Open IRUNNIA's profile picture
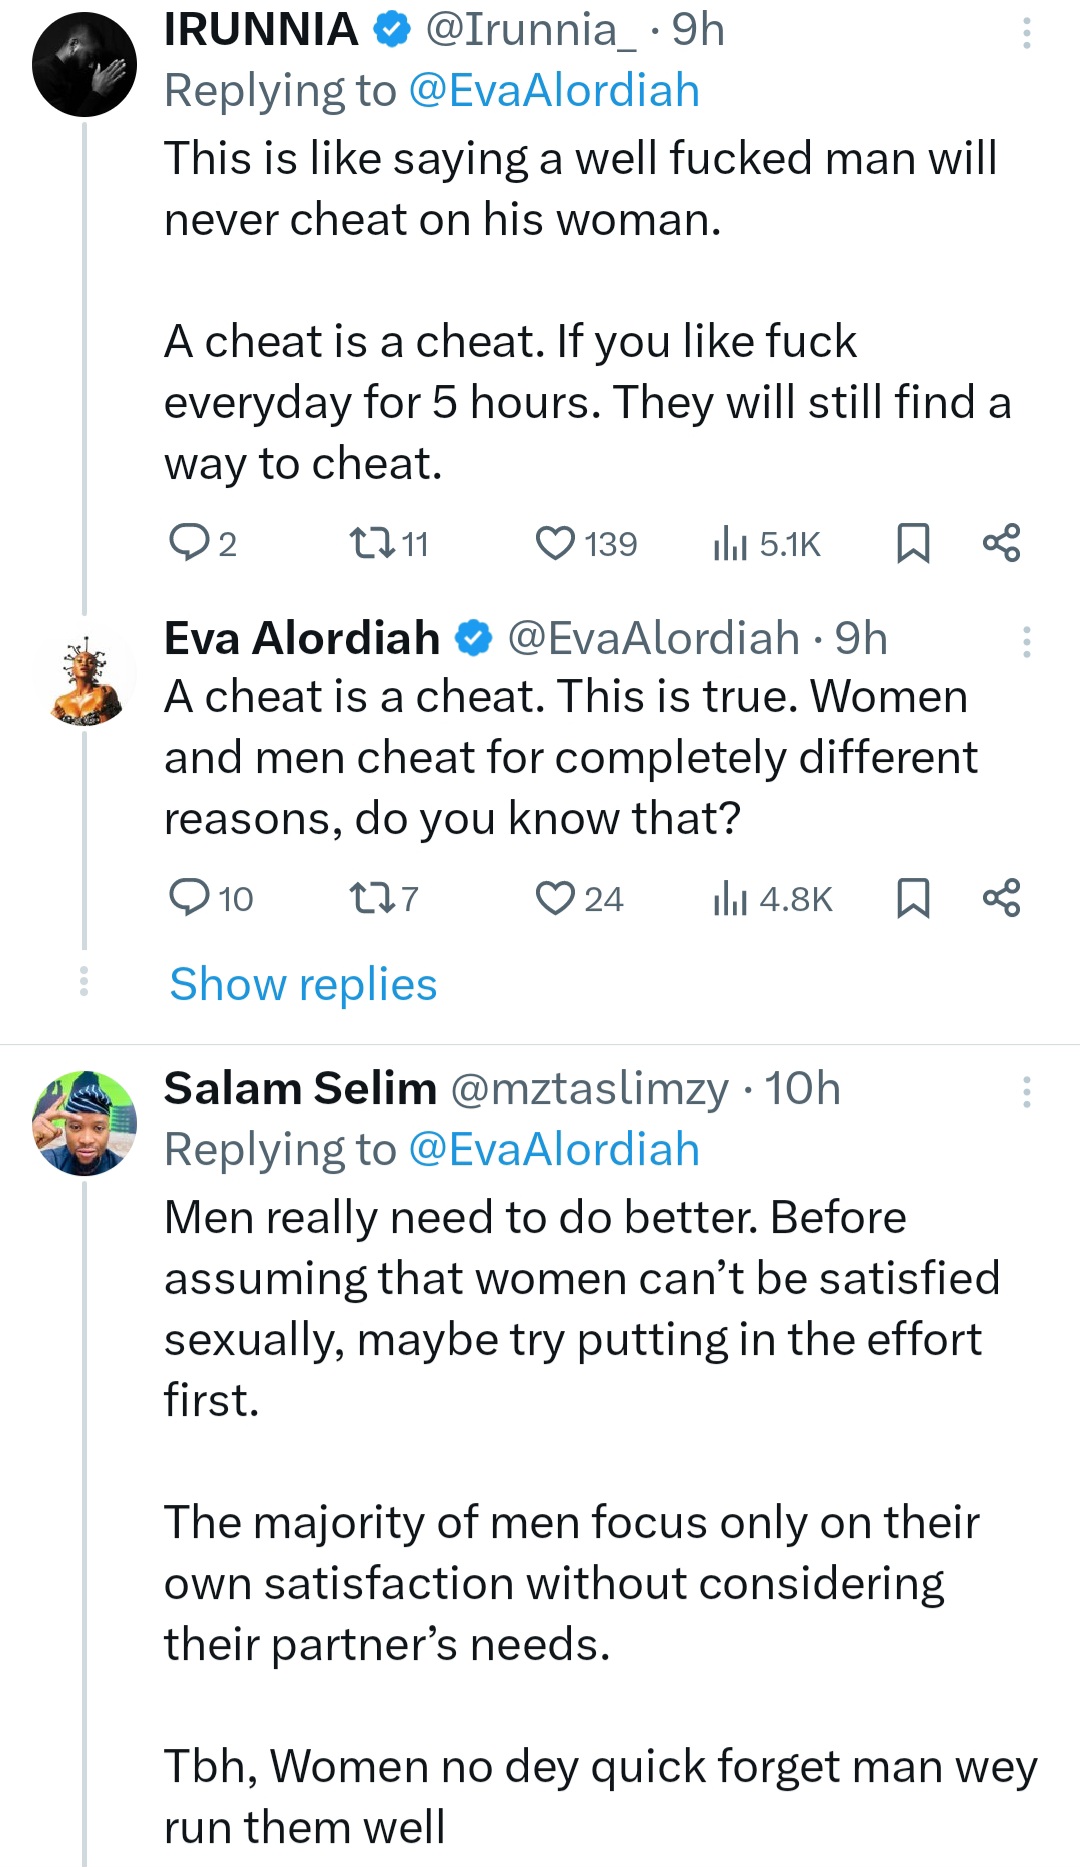Screen dimensions: 1080x1867 tap(84, 65)
